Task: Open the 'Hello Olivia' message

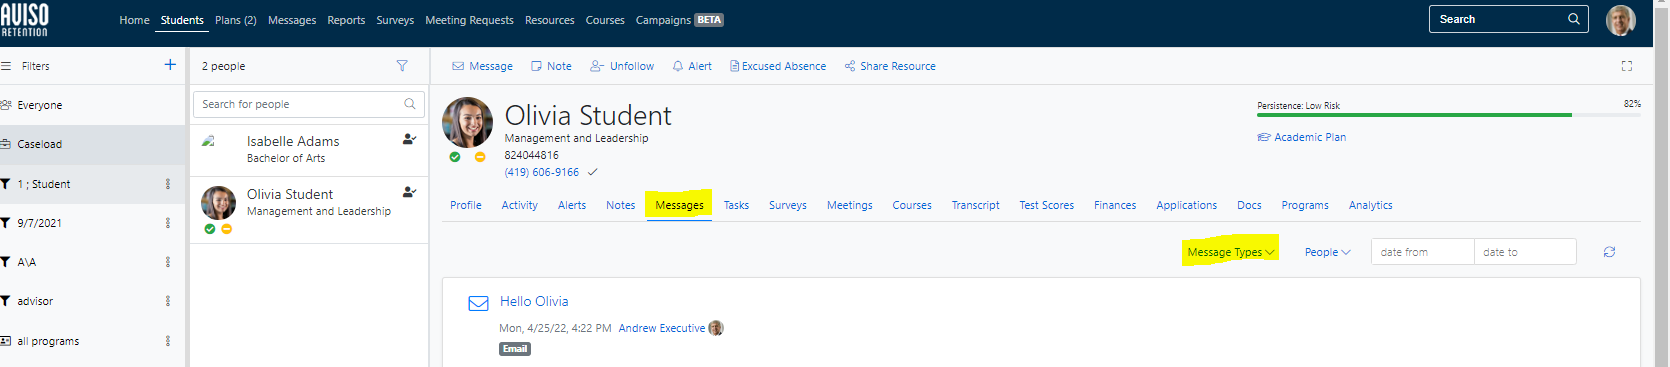Action: click(534, 301)
